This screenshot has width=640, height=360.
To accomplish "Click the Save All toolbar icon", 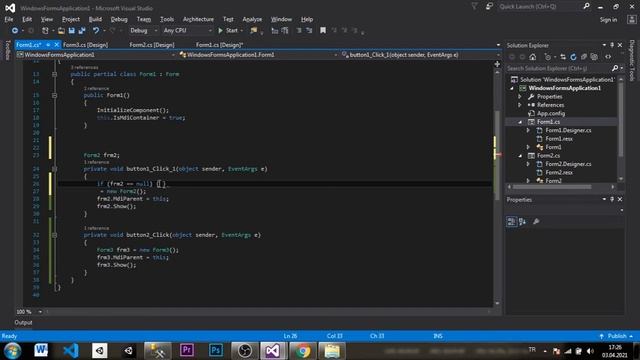I will click(82, 31).
